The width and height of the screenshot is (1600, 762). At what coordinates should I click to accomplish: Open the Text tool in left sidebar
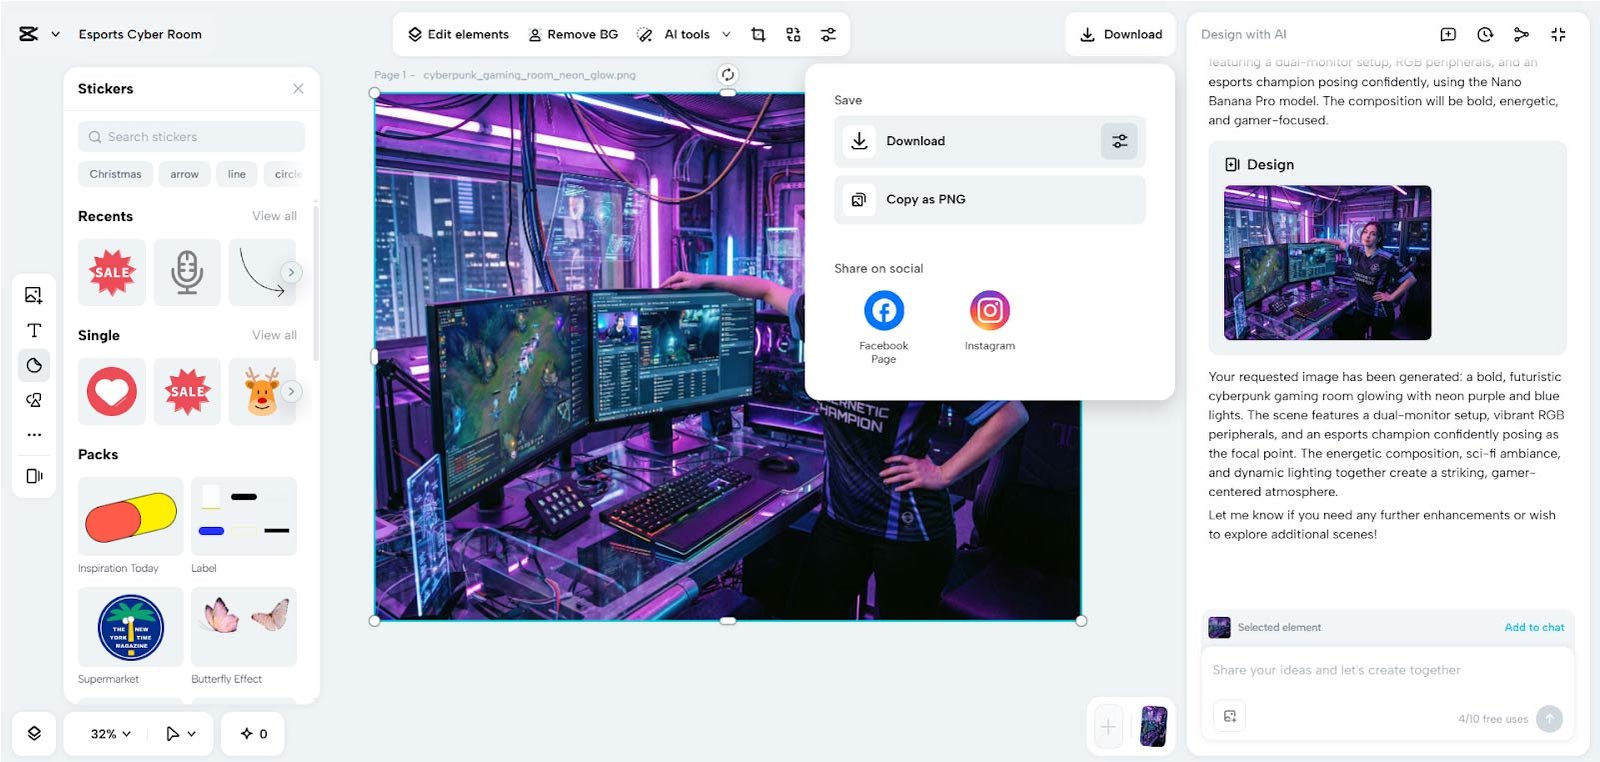point(34,330)
